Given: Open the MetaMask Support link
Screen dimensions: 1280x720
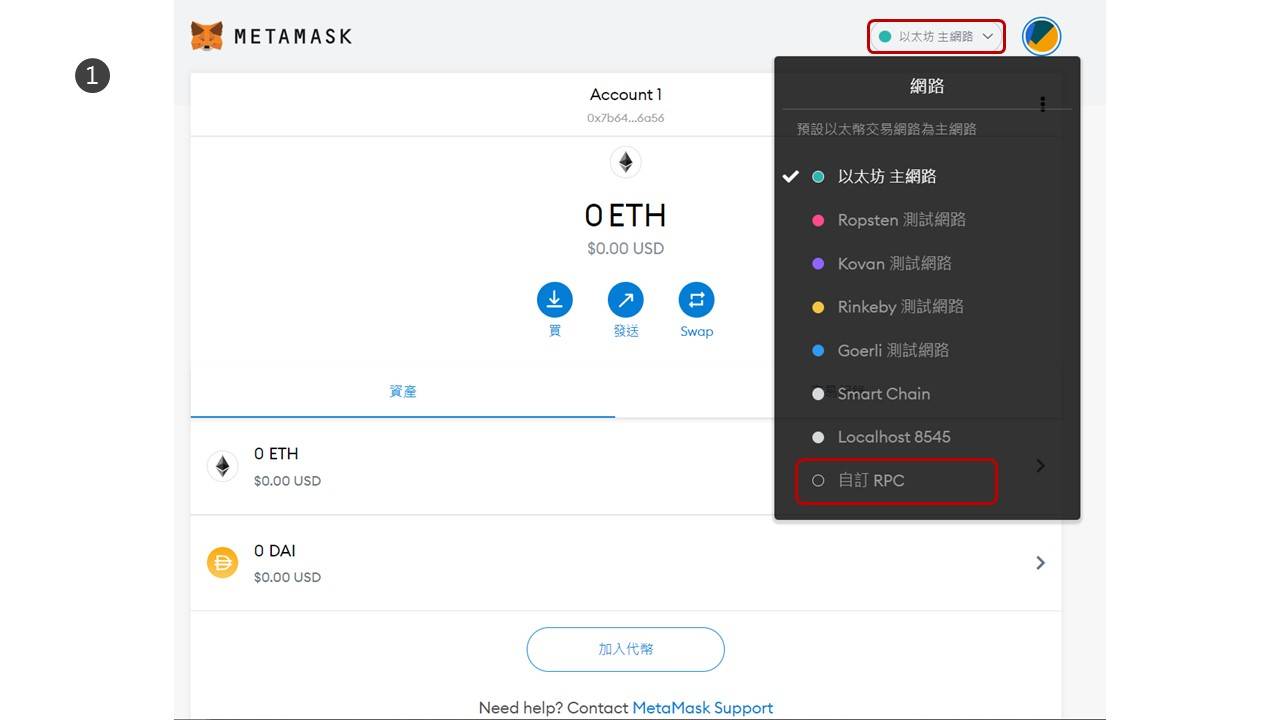Looking at the screenshot, I should 702,708.
